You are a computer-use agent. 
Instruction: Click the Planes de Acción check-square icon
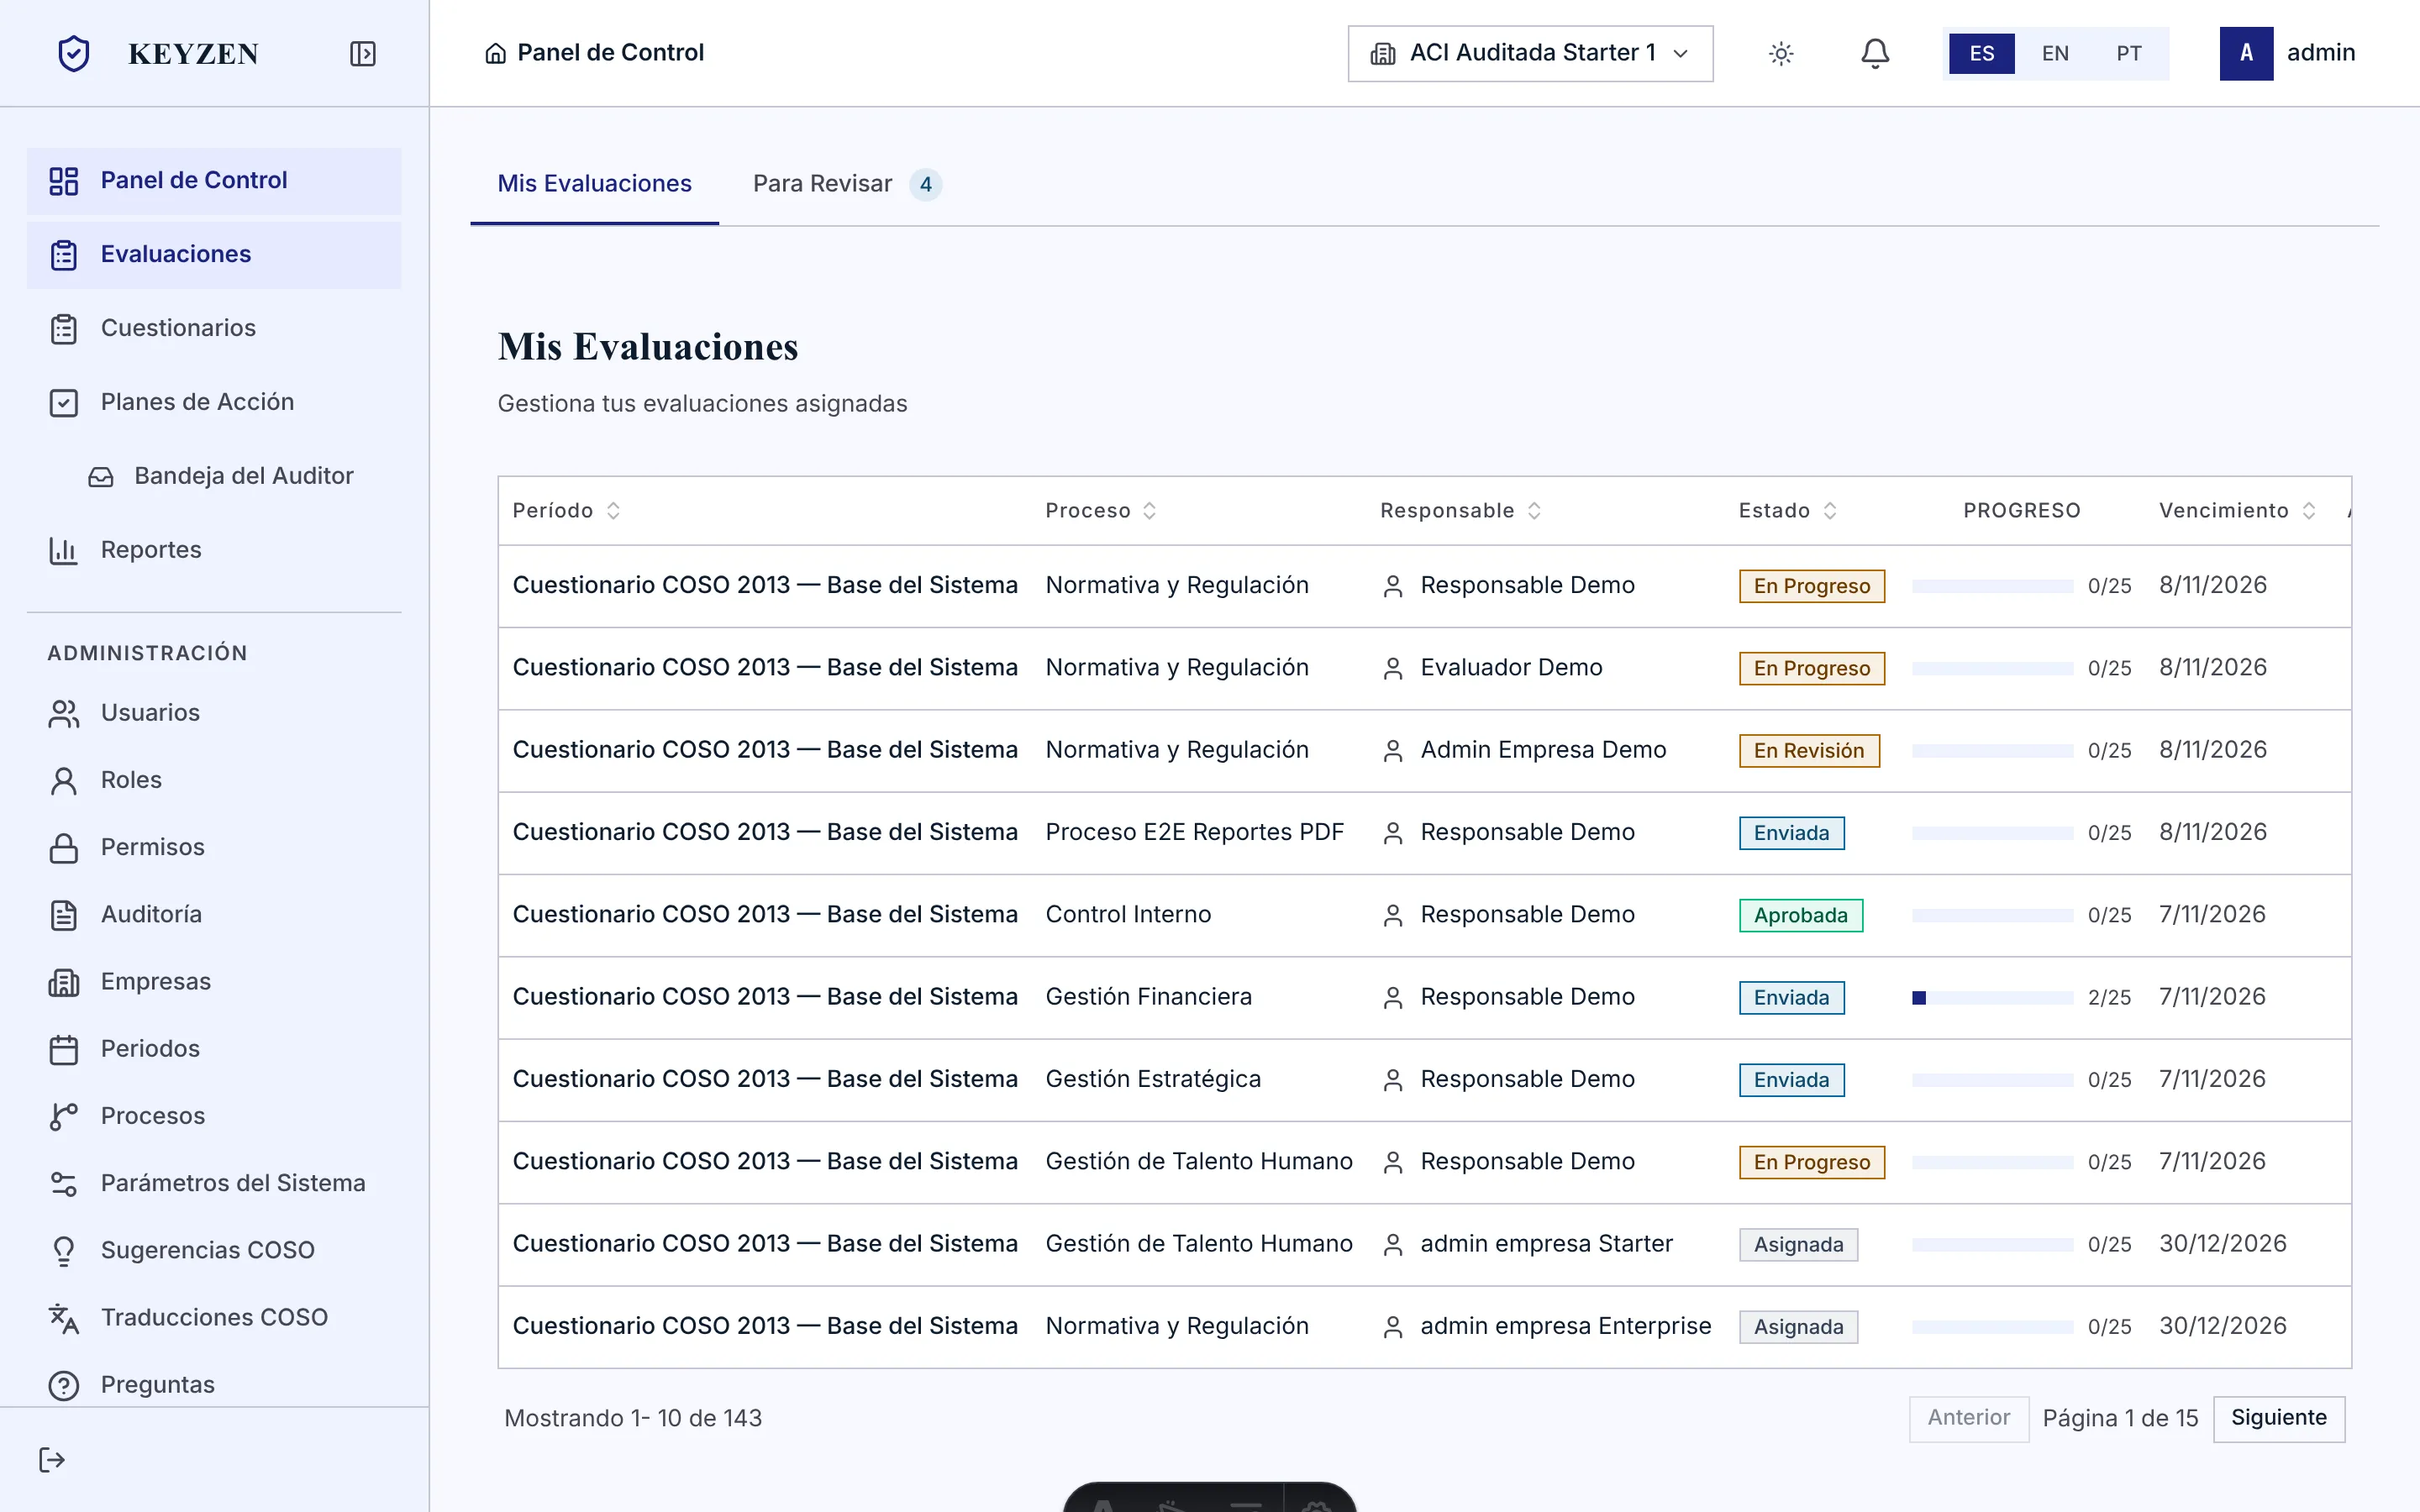point(64,403)
